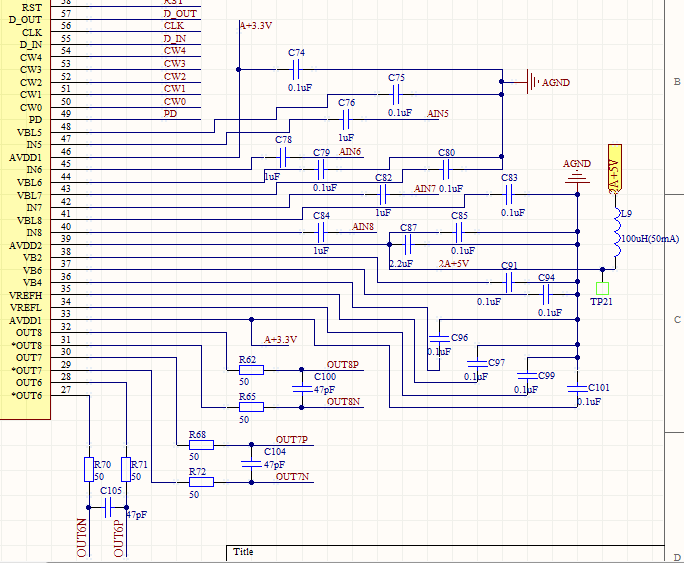Click A+3.3V label near R62
684x563 pixels.
pyautogui.click(x=280, y=340)
